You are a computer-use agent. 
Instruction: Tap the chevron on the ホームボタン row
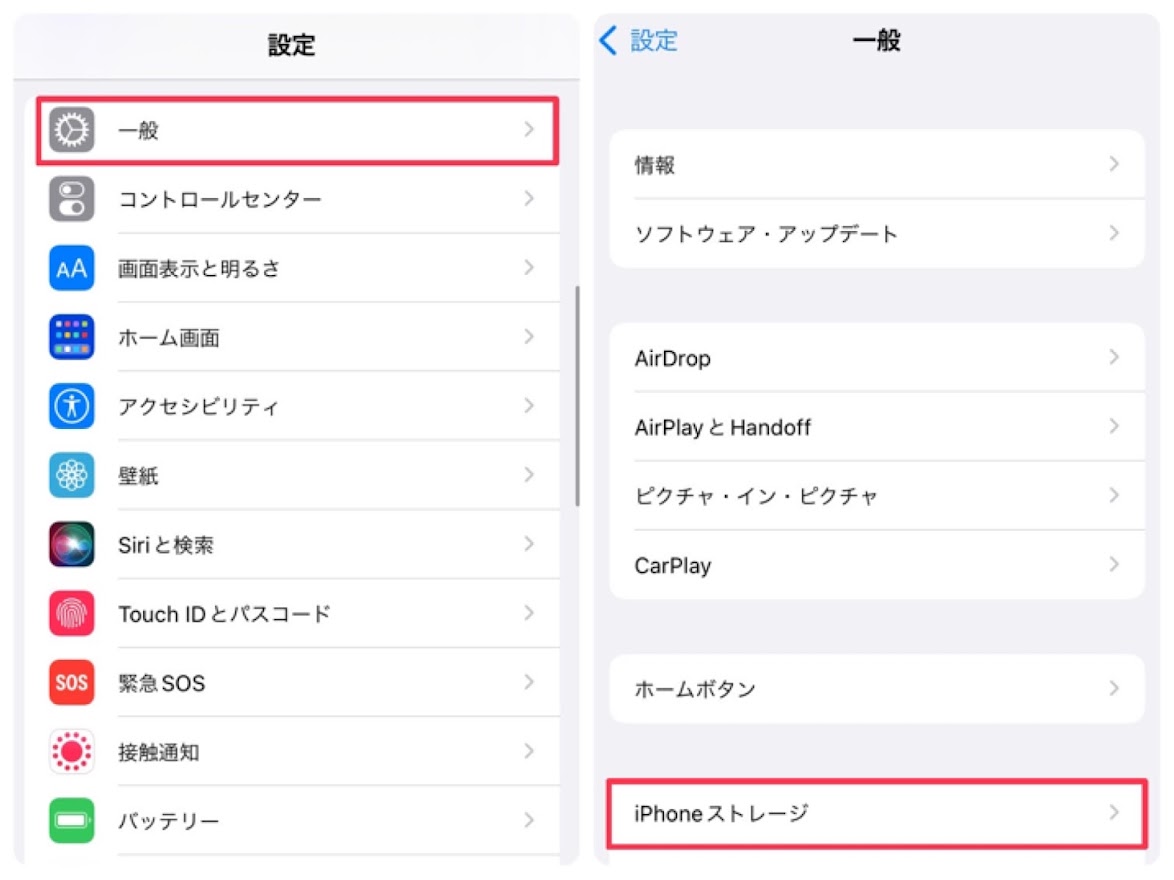[x=1114, y=688]
